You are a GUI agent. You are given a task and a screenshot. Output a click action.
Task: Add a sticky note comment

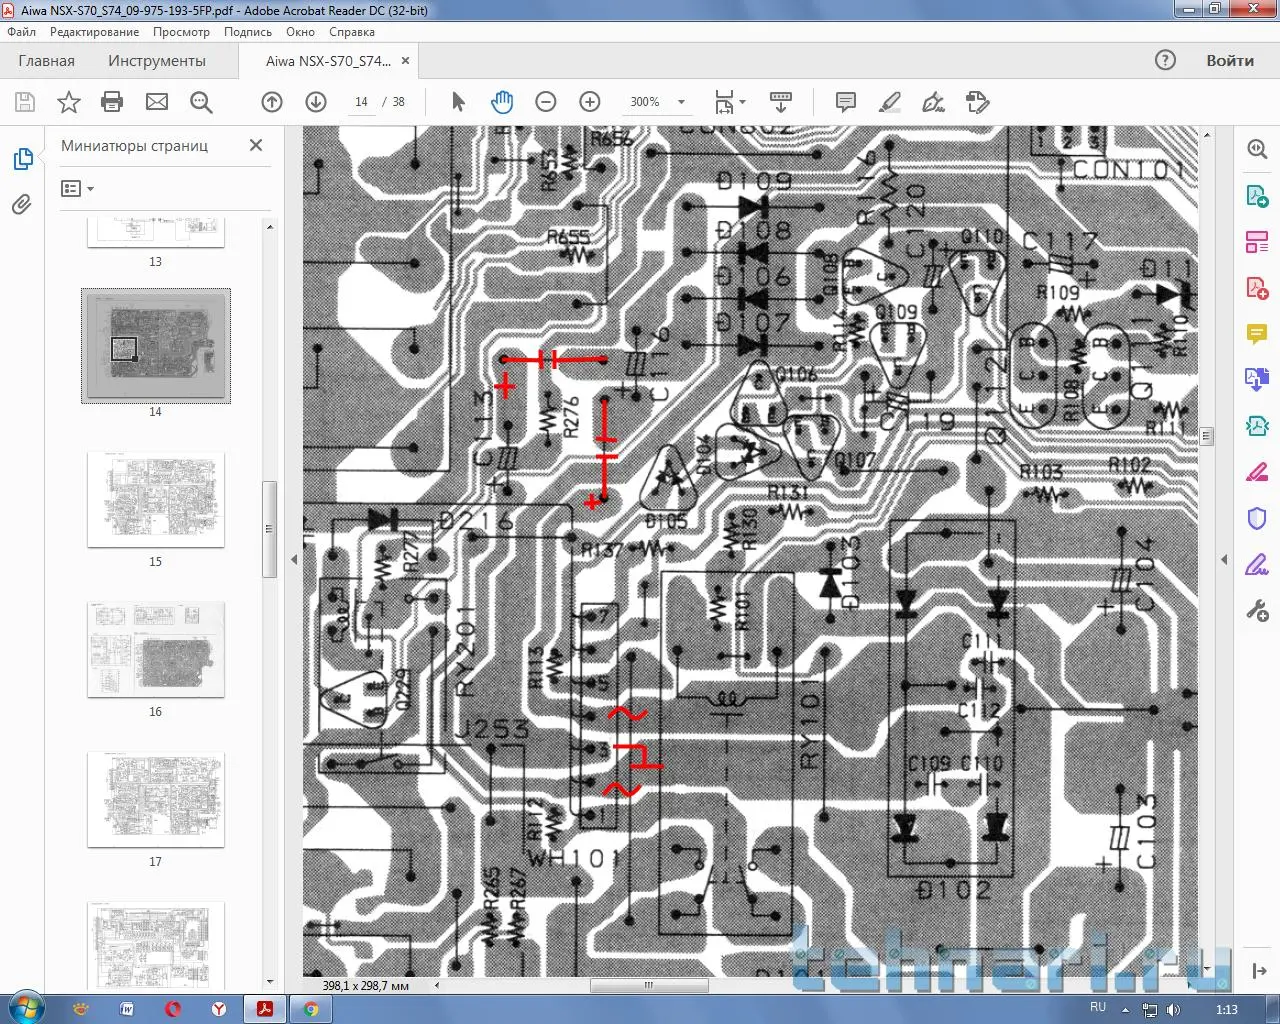click(x=846, y=102)
